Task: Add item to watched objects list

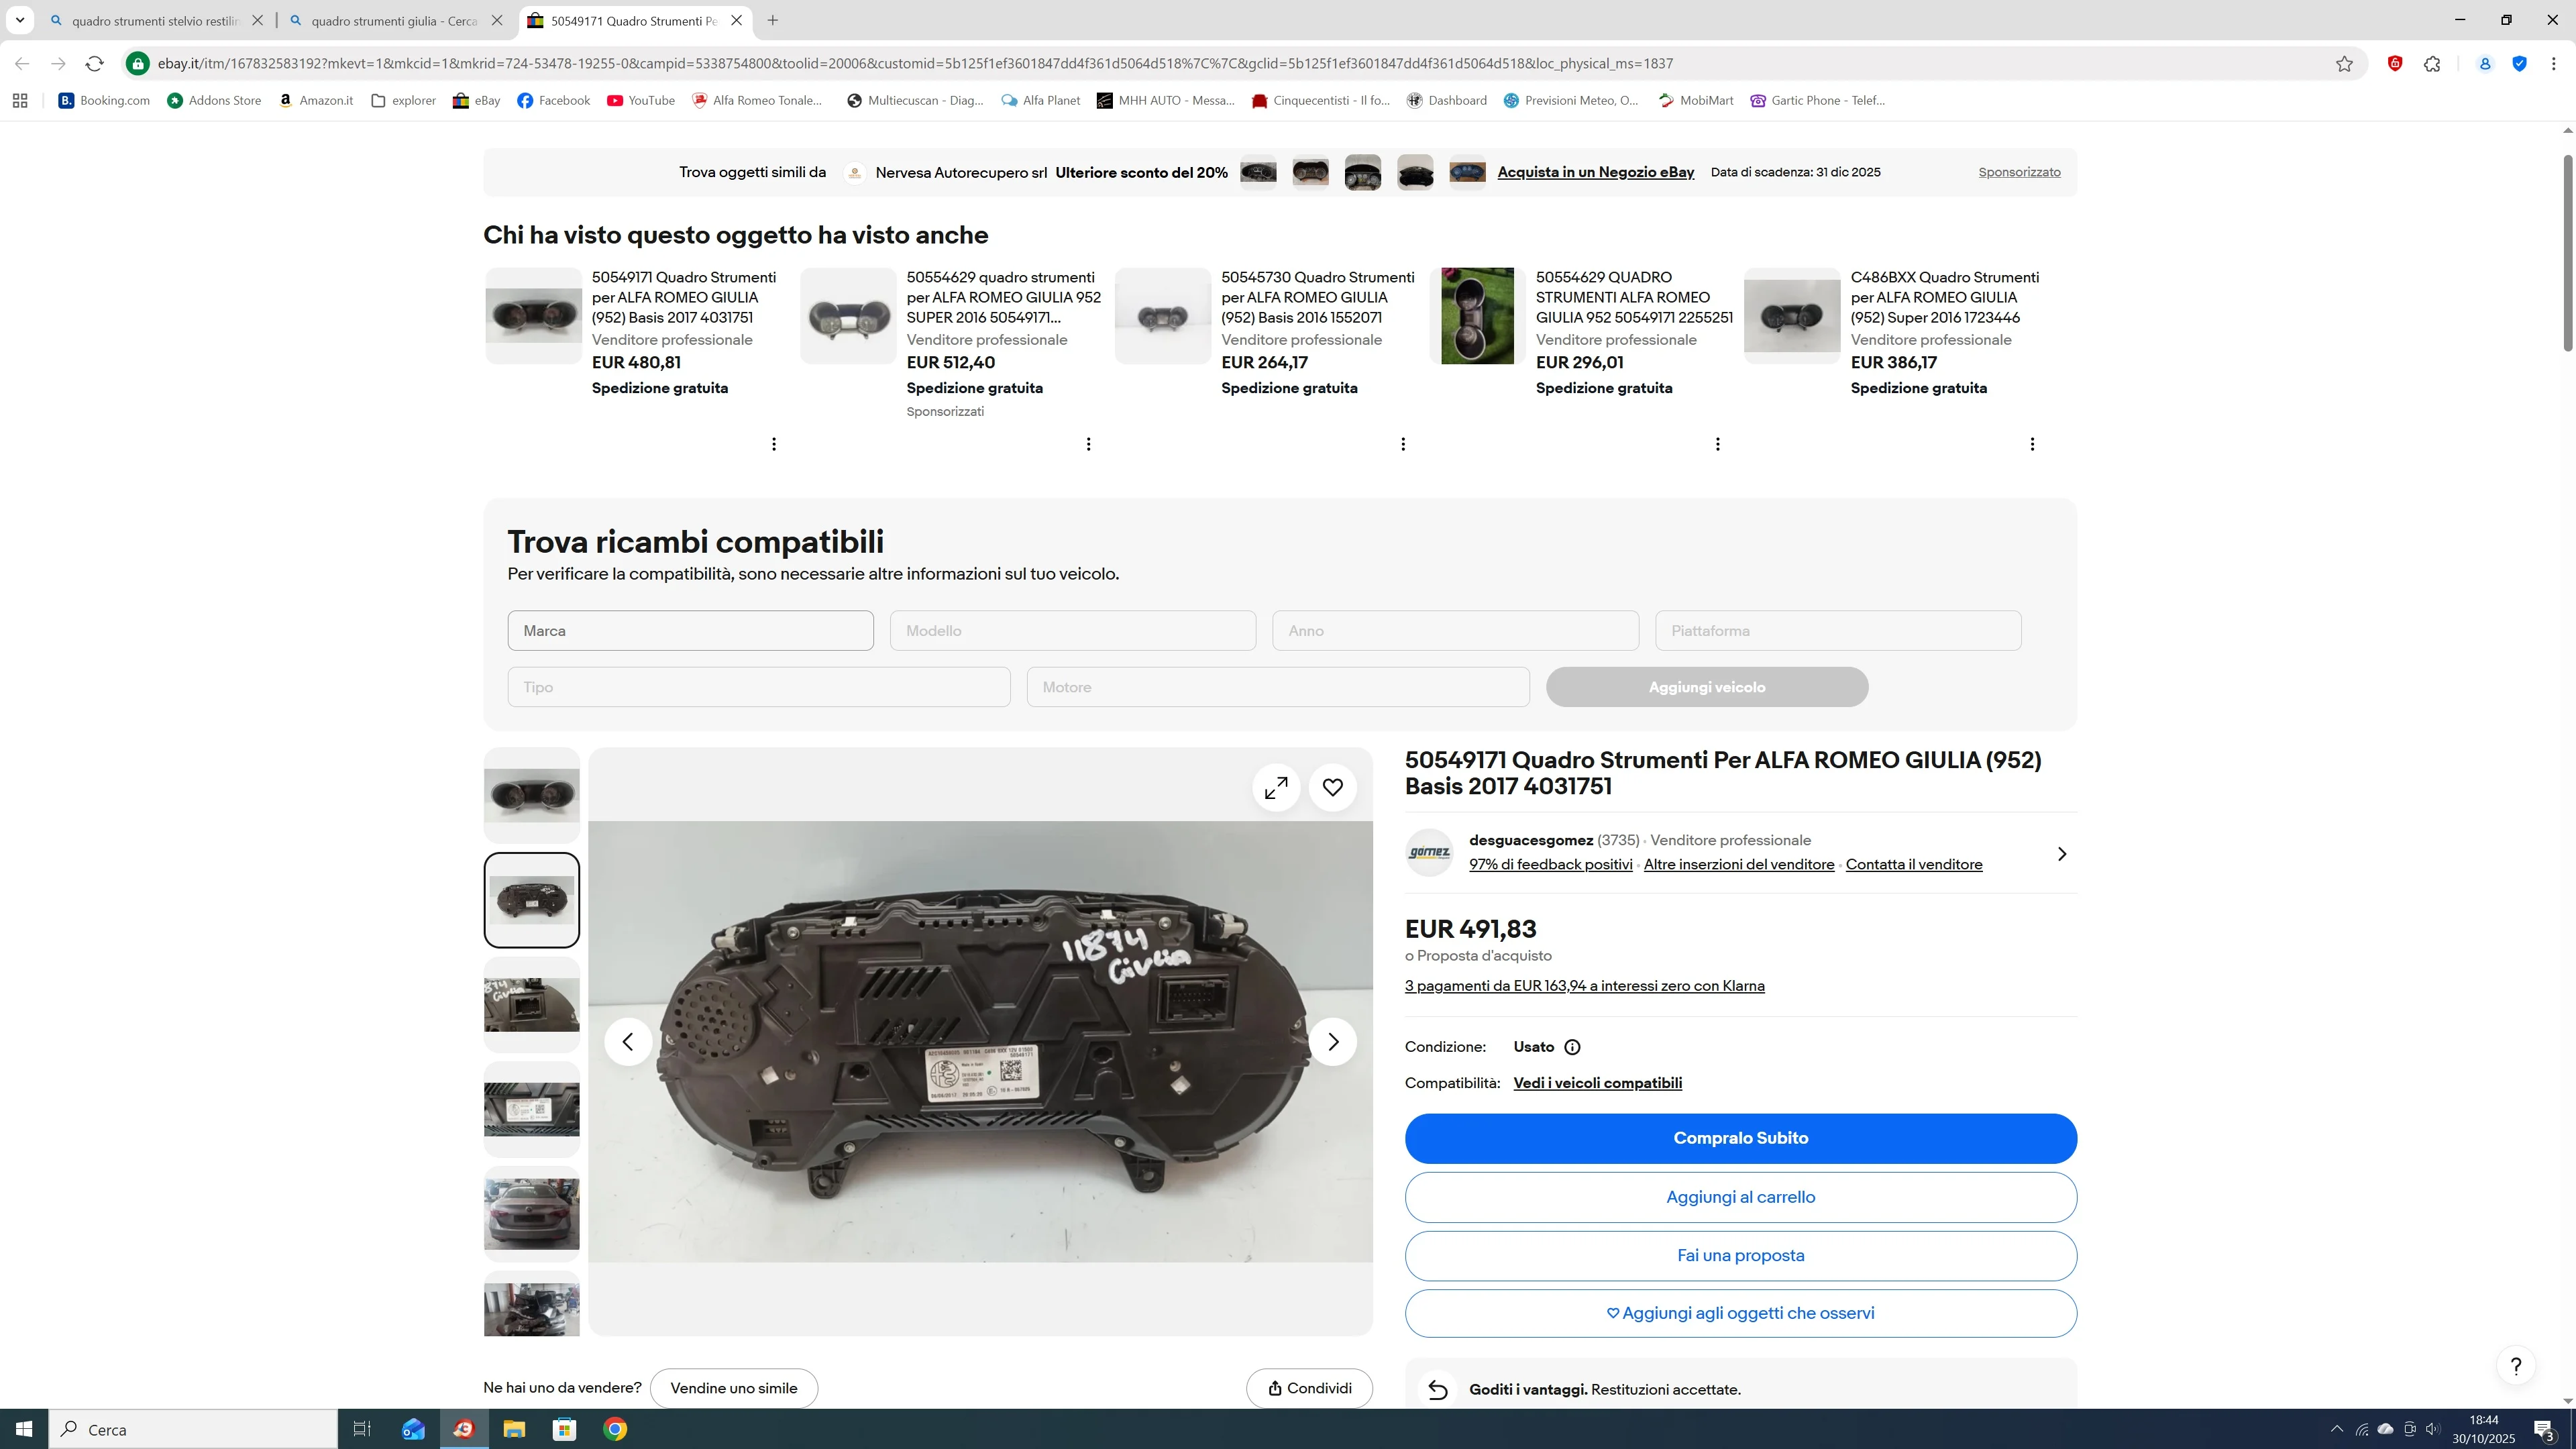Action: tap(1740, 1313)
